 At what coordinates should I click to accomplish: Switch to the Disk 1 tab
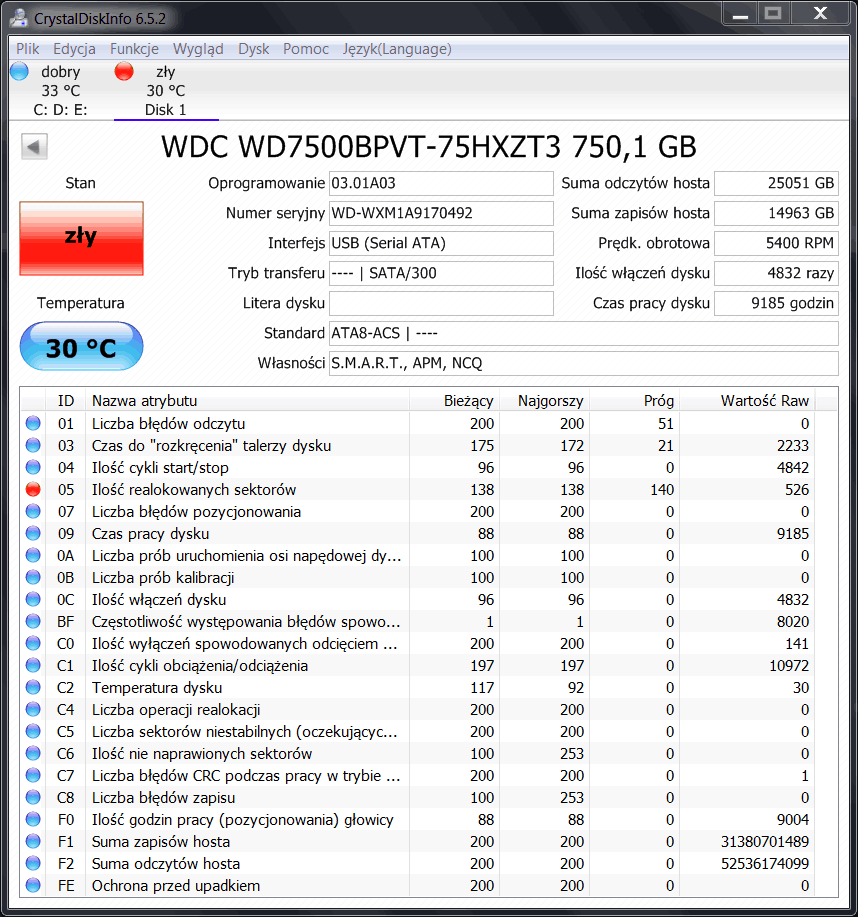(166, 91)
